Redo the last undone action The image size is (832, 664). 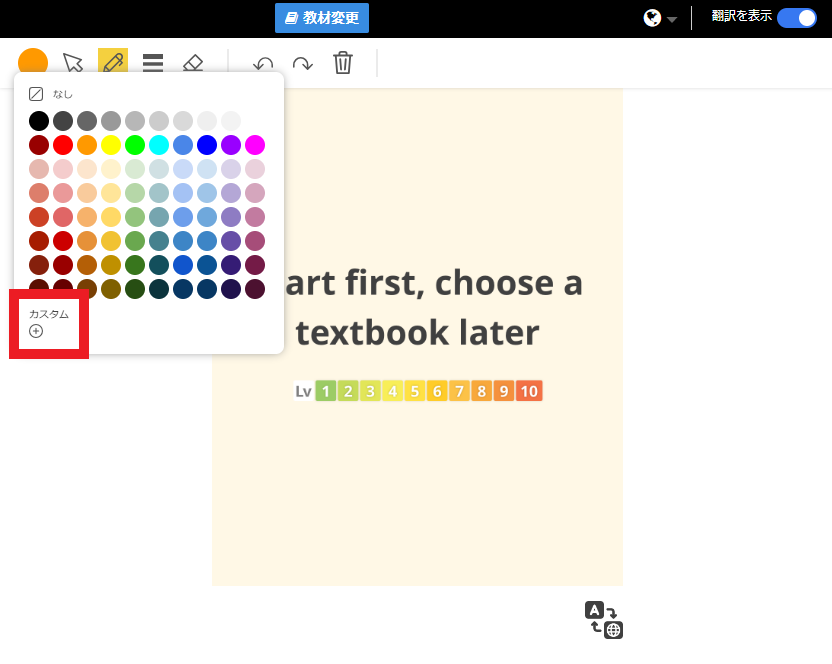point(302,64)
